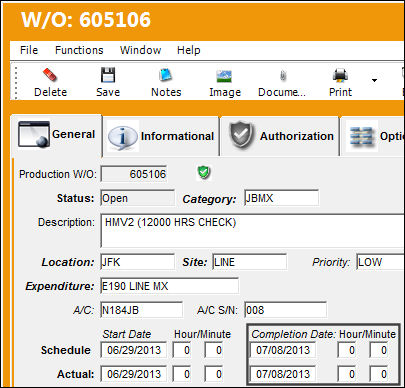Click the A/C S/N field with 008

(285, 310)
